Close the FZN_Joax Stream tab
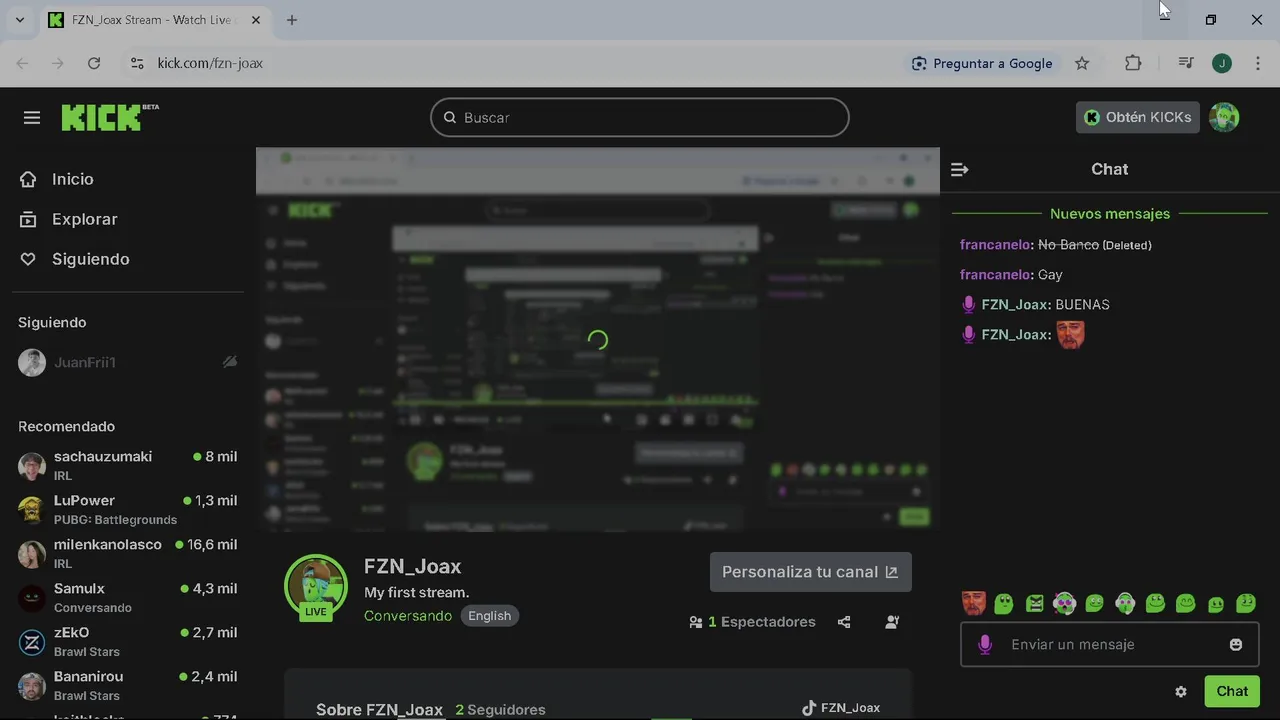The image size is (1280, 720). coord(256,20)
